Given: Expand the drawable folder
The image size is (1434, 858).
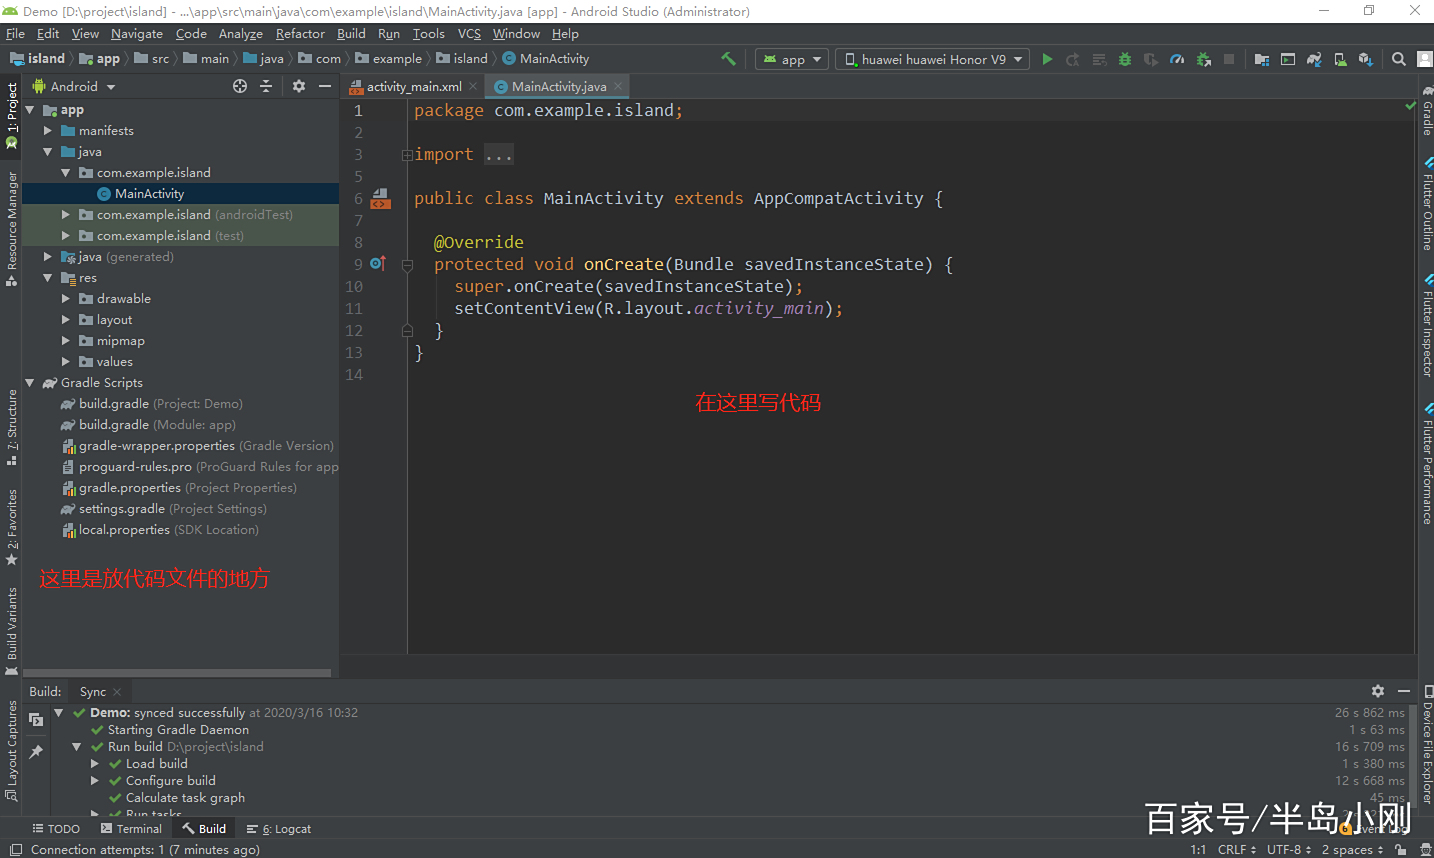Looking at the screenshot, I should click(66, 299).
